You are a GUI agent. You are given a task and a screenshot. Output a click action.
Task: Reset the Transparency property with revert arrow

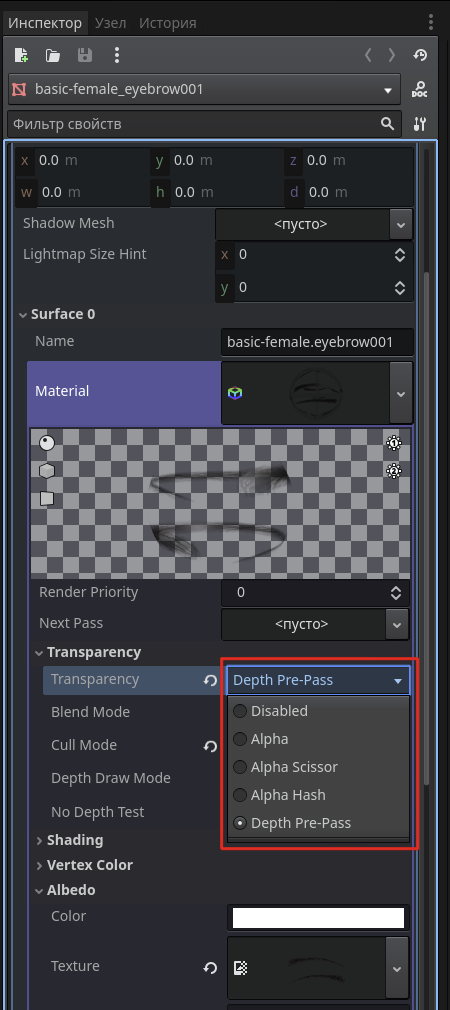pos(210,680)
